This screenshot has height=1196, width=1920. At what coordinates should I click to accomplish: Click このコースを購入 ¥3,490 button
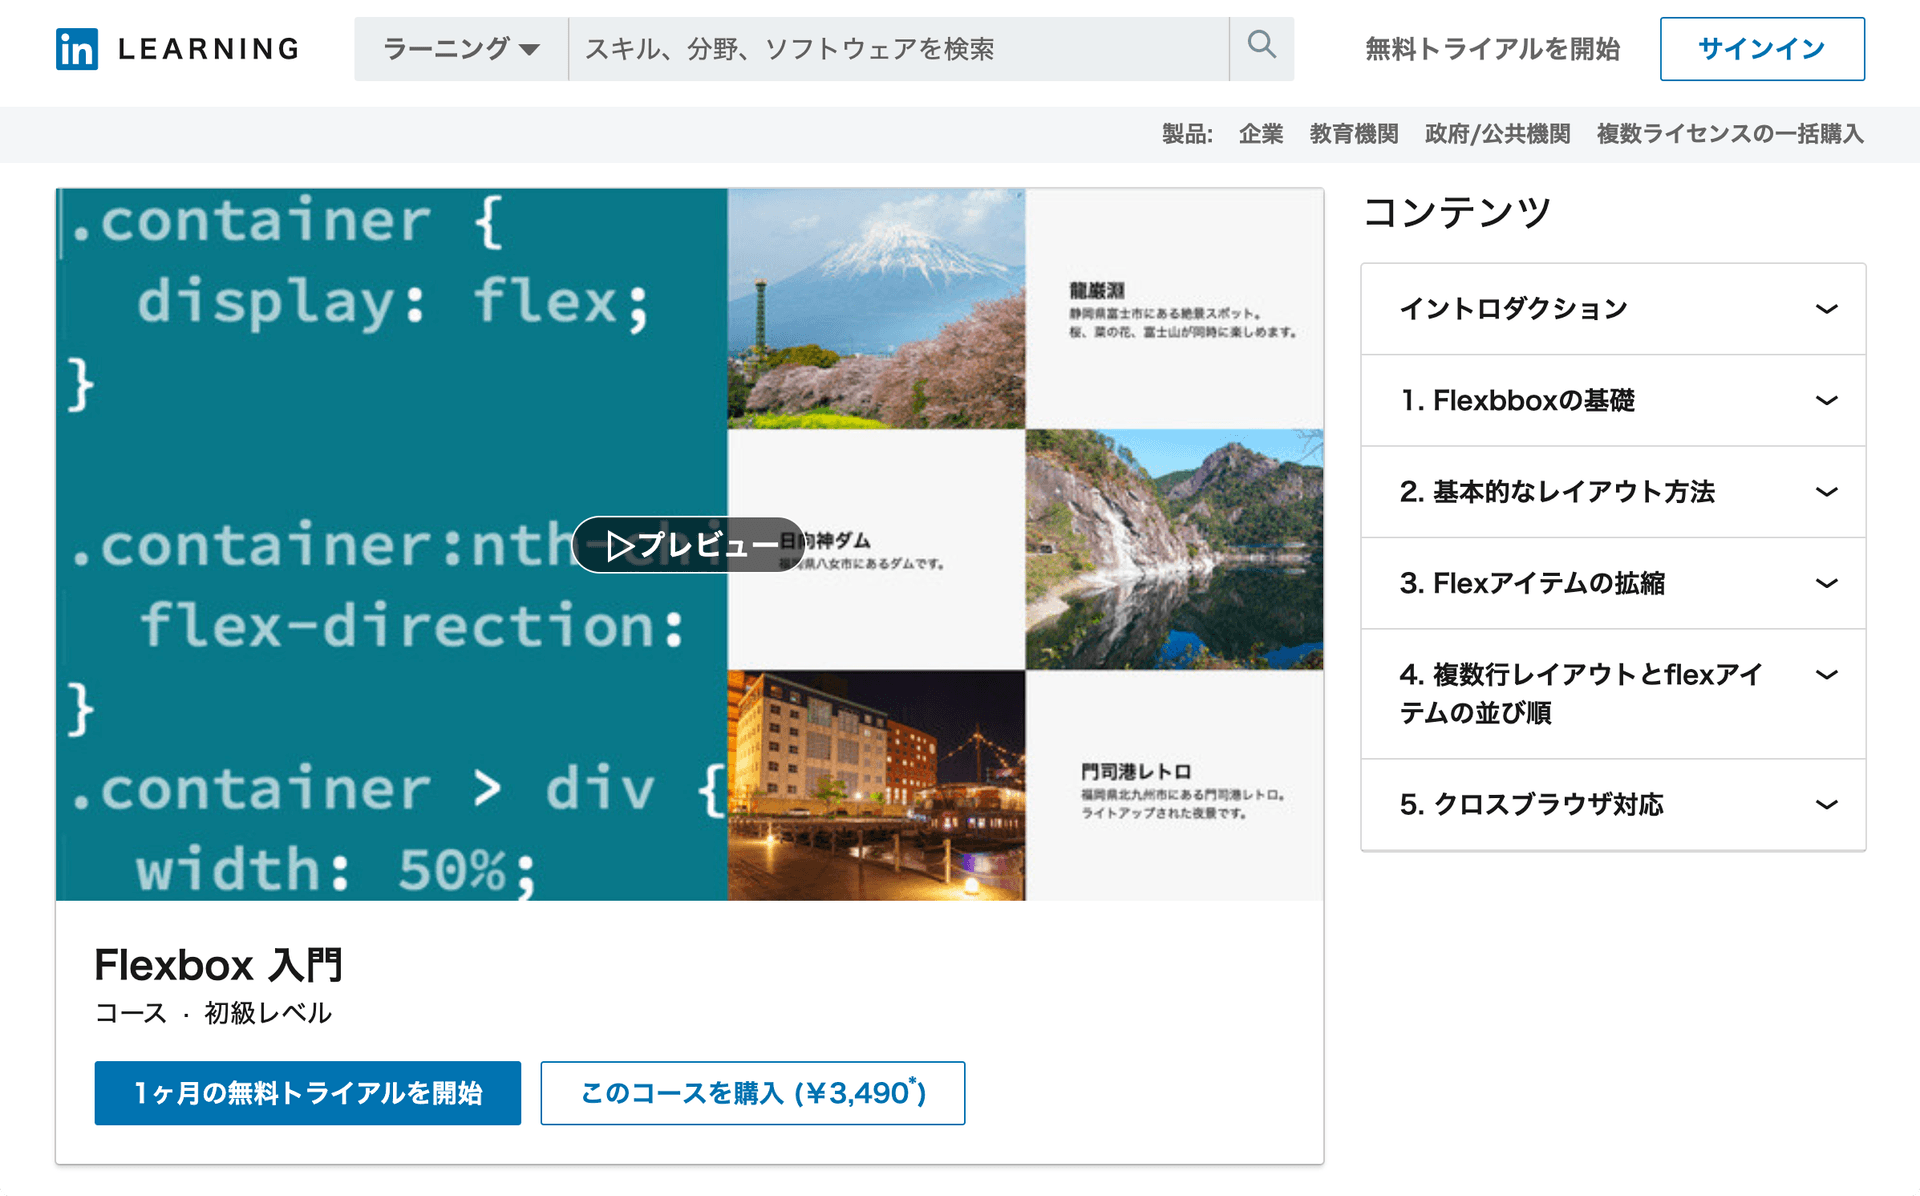752,1093
